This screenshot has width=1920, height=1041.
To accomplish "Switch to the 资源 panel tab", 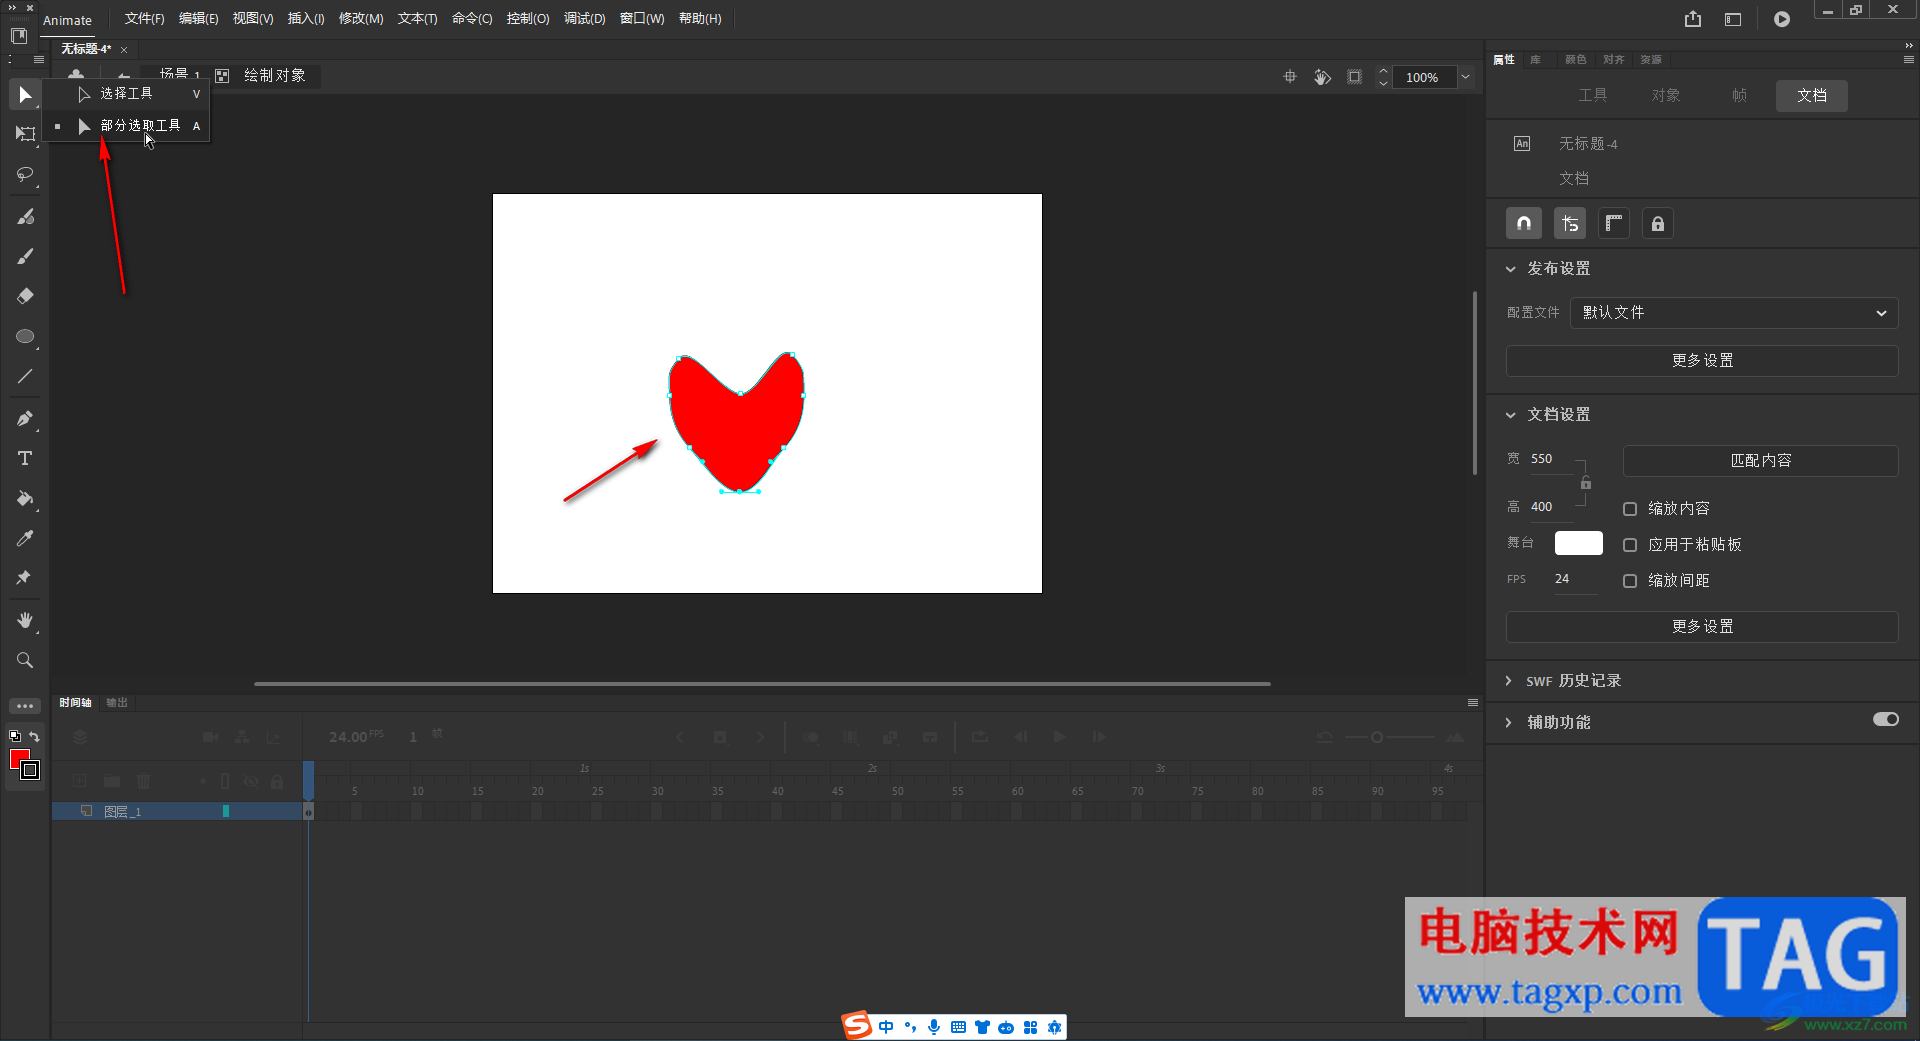I will click(1651, 60).
